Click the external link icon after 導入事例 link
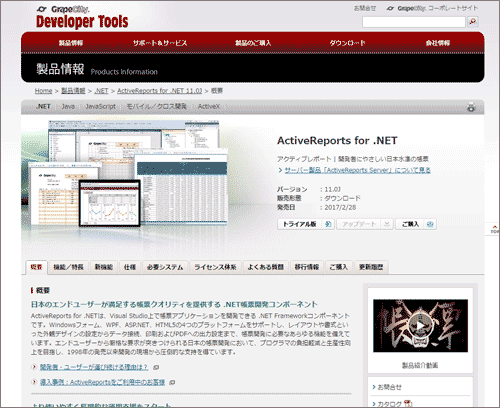500x408 pixels. coord(172,382)
